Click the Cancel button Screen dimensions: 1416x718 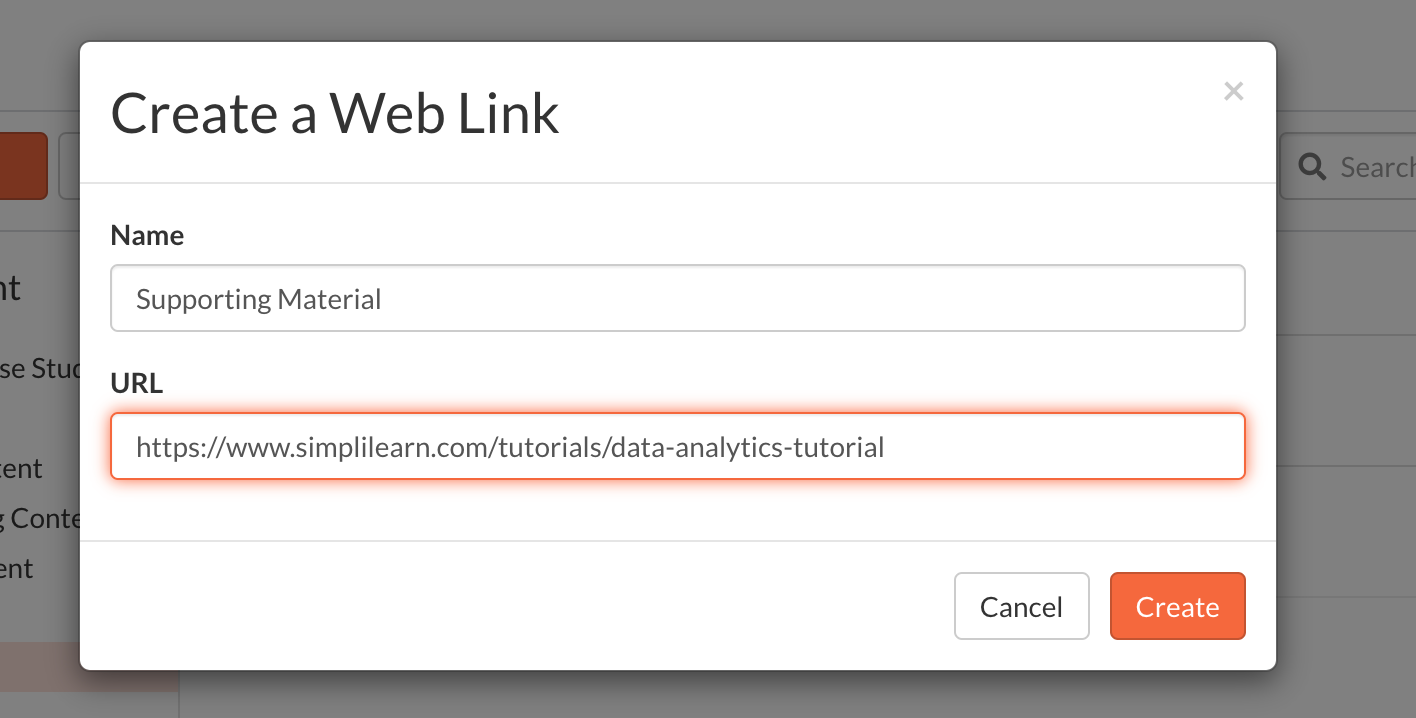[x=1021, y=606]
